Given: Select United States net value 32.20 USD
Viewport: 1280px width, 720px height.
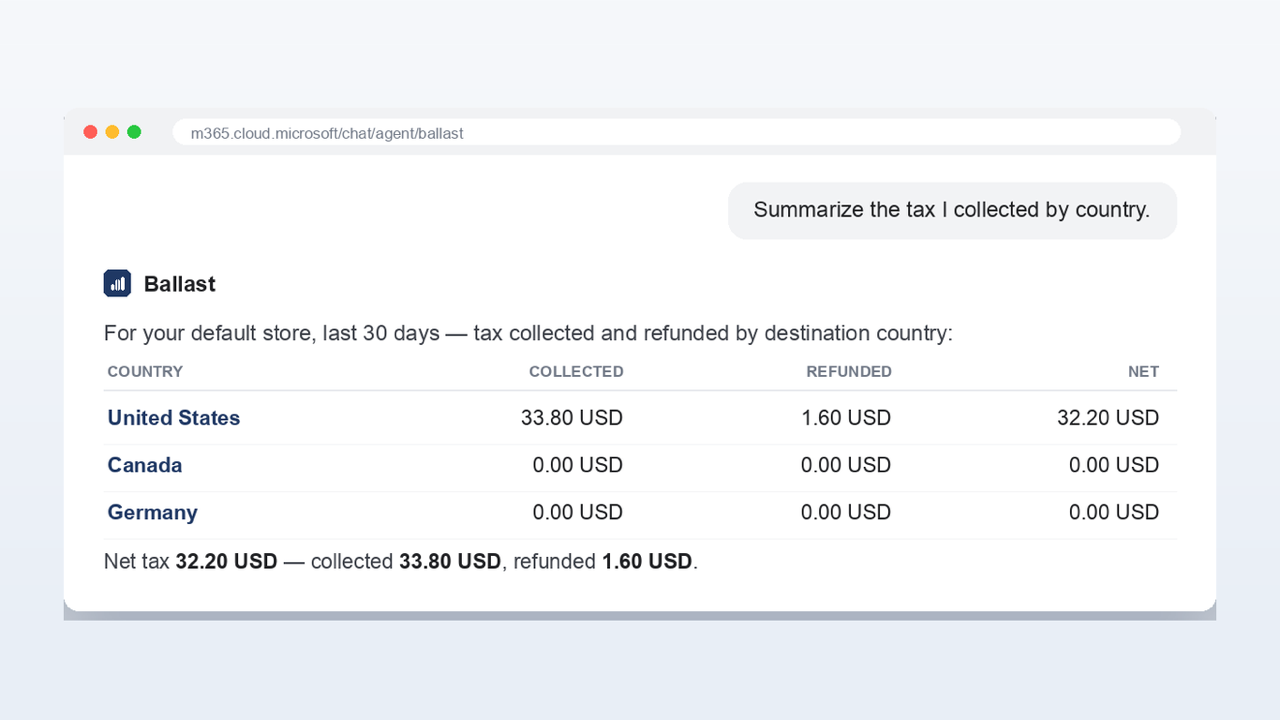Looking at the screenshot, I should point(1108,418).
